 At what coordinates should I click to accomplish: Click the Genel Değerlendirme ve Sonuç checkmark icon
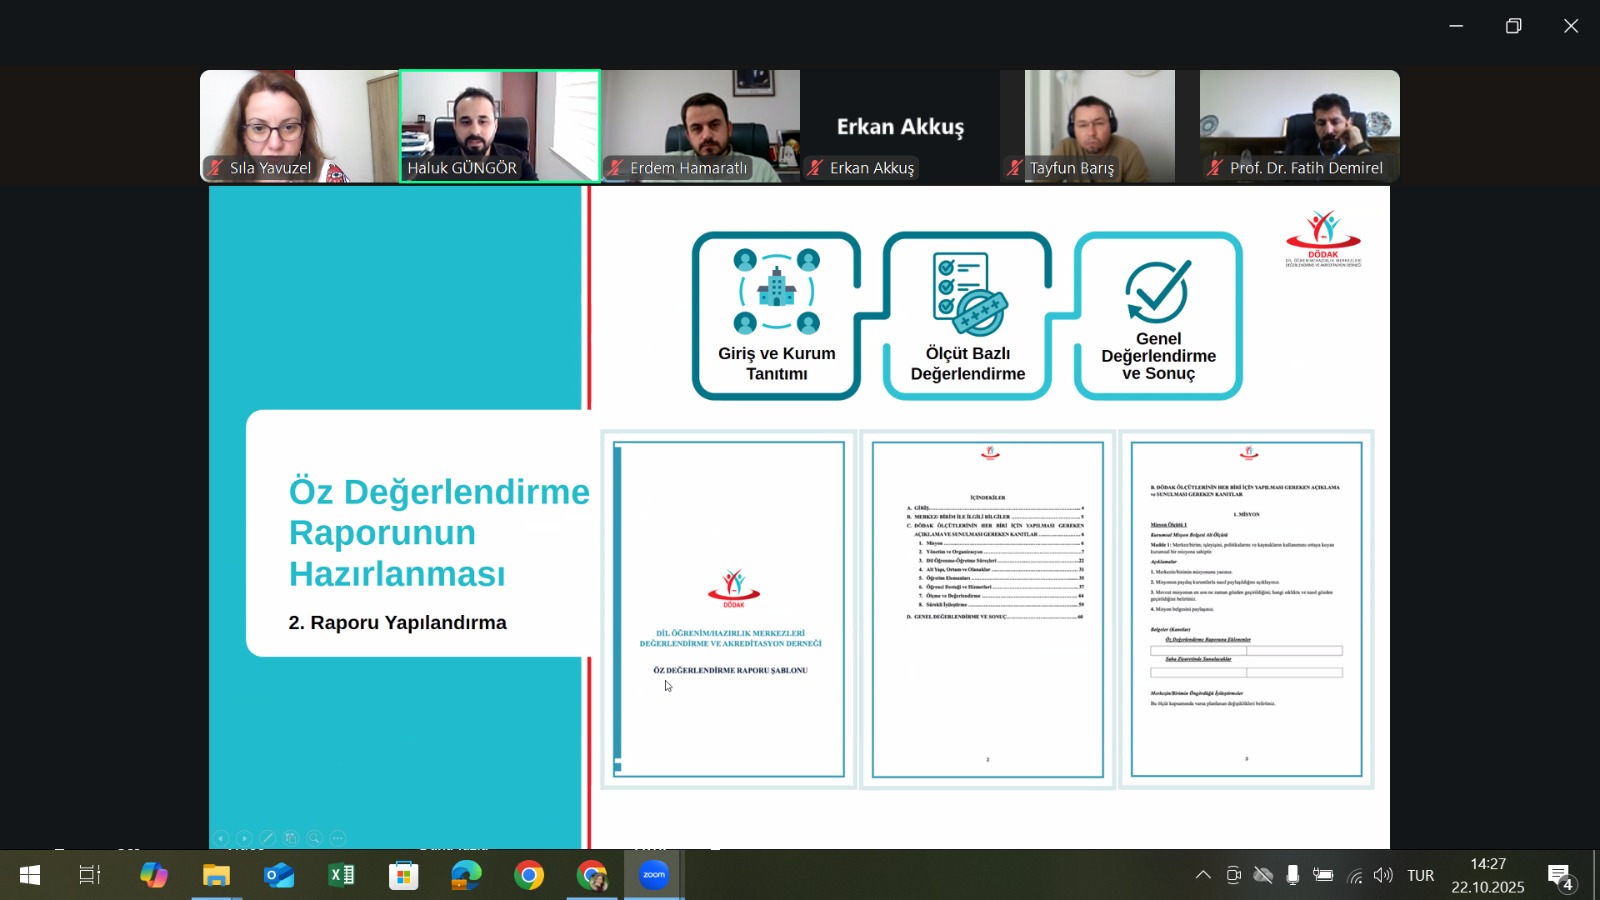[x=1158, y=291]
